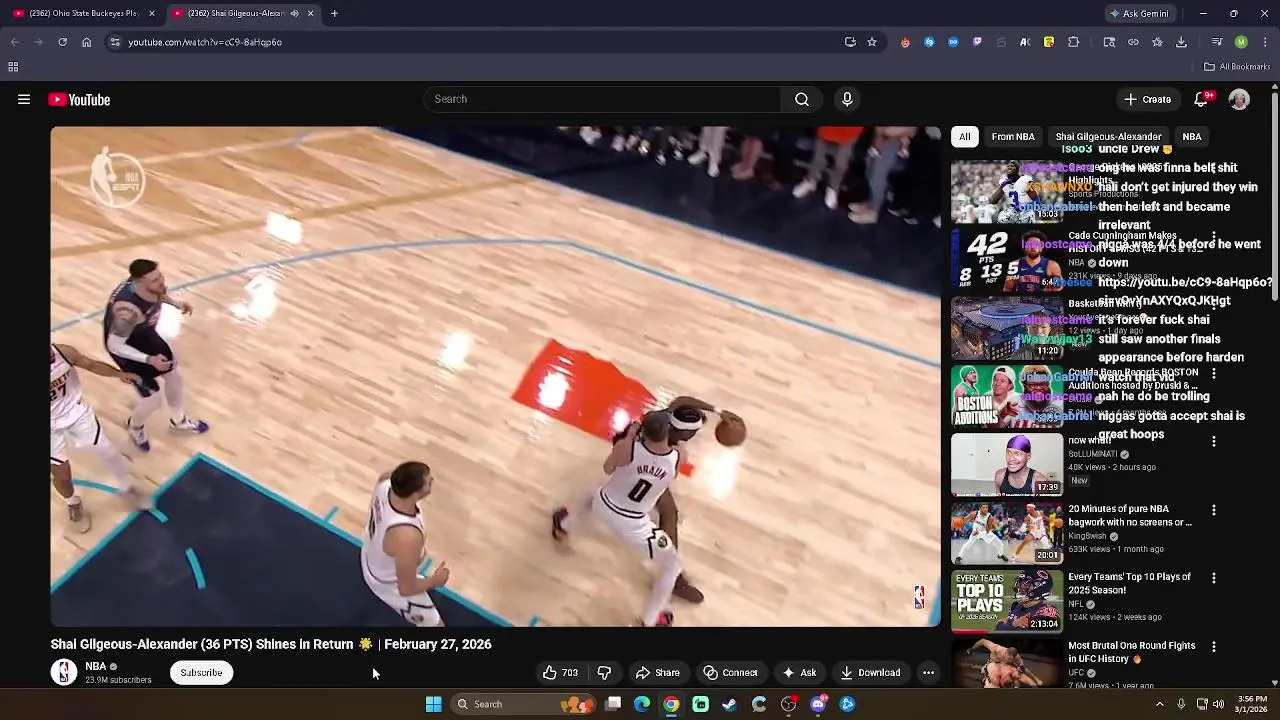
Task: Click the NBA channel avatar
Action: click(x=64, y=672)
